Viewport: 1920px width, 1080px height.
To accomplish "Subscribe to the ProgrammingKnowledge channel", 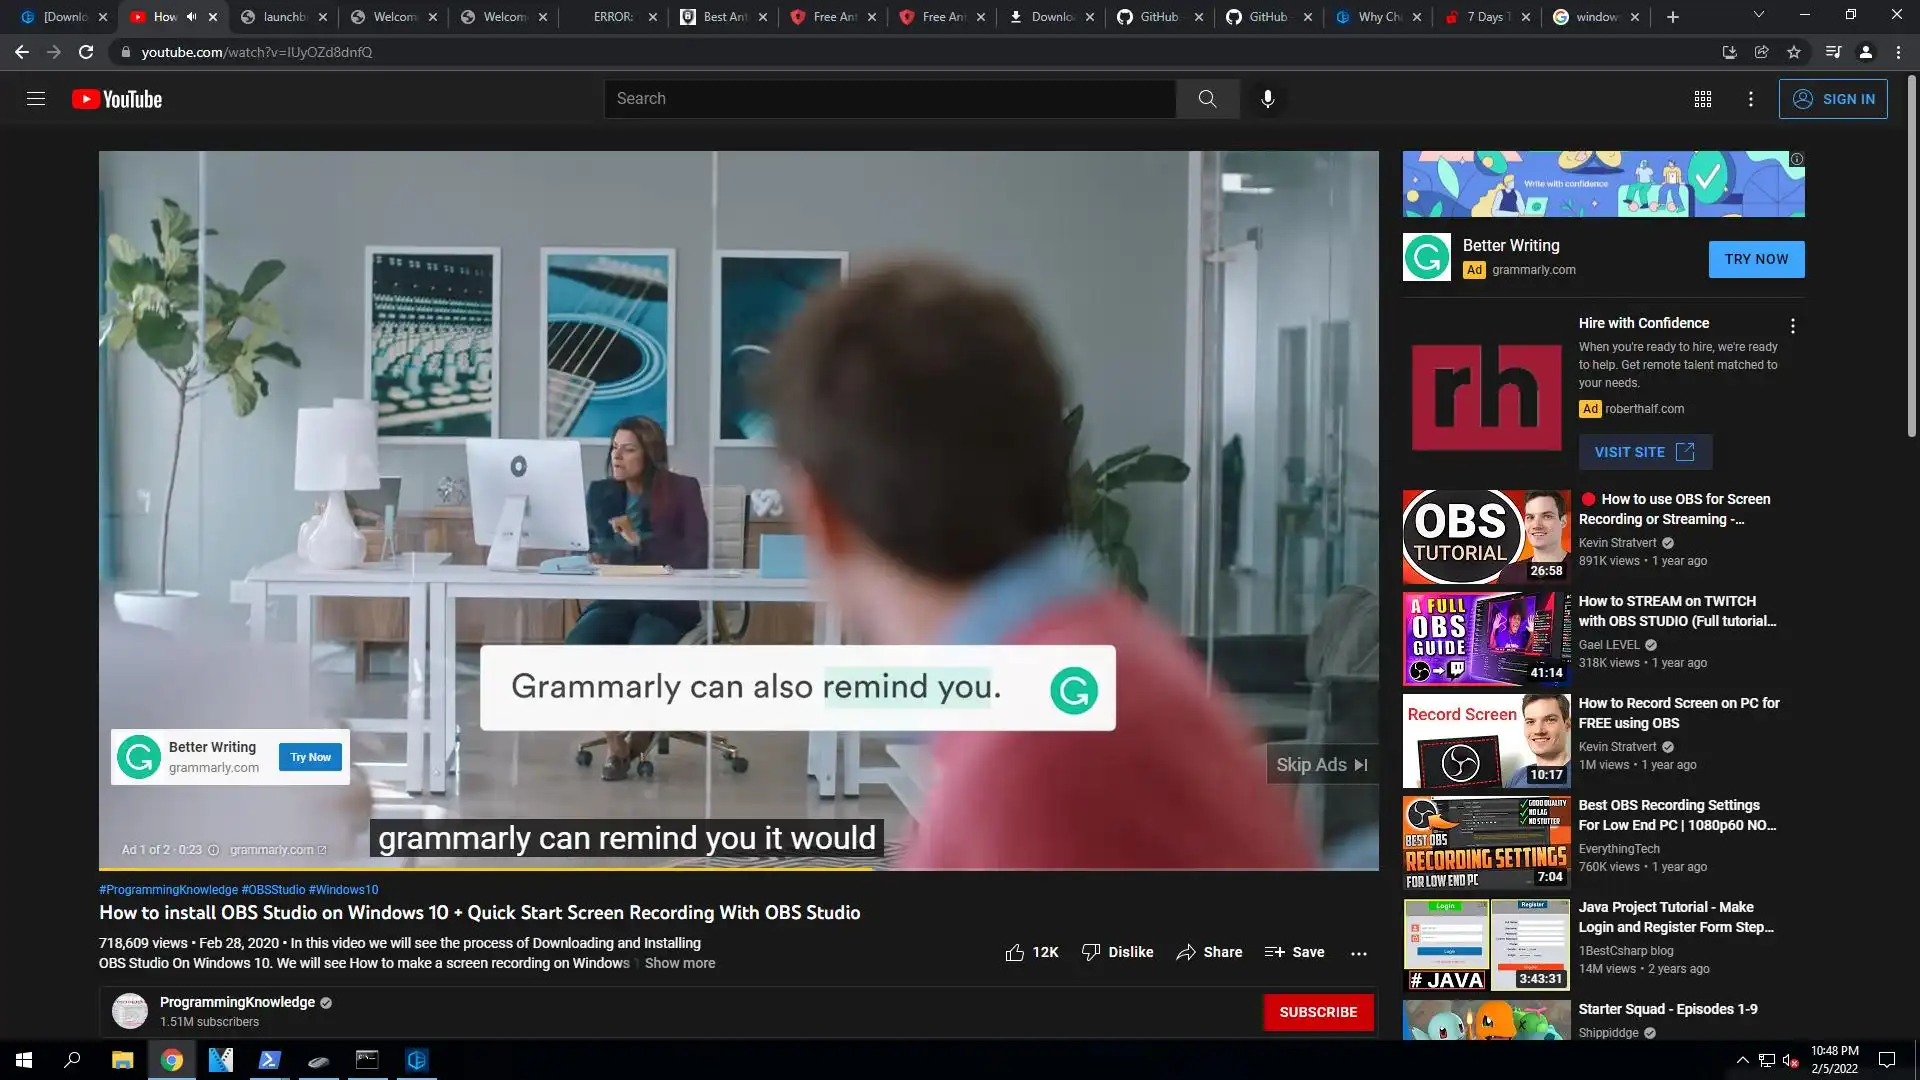I will [1318, 1012].
